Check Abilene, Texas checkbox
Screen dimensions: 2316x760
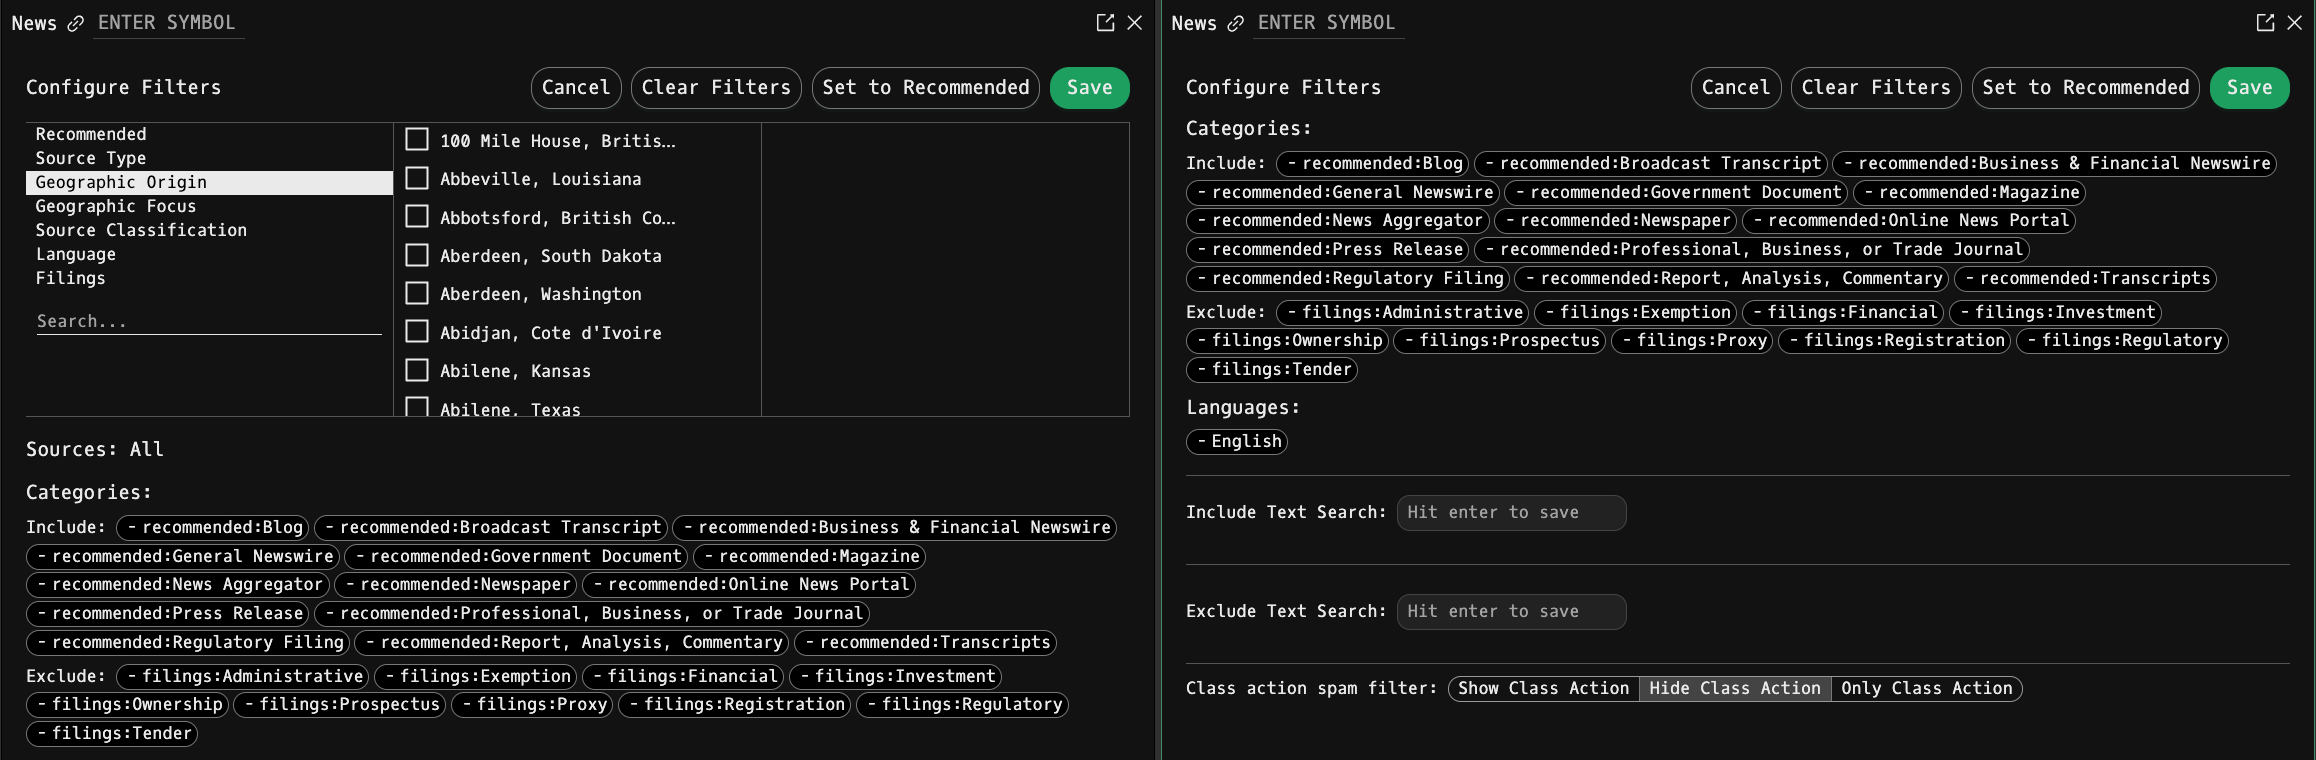pyautogui.click(x=417, y=407)
